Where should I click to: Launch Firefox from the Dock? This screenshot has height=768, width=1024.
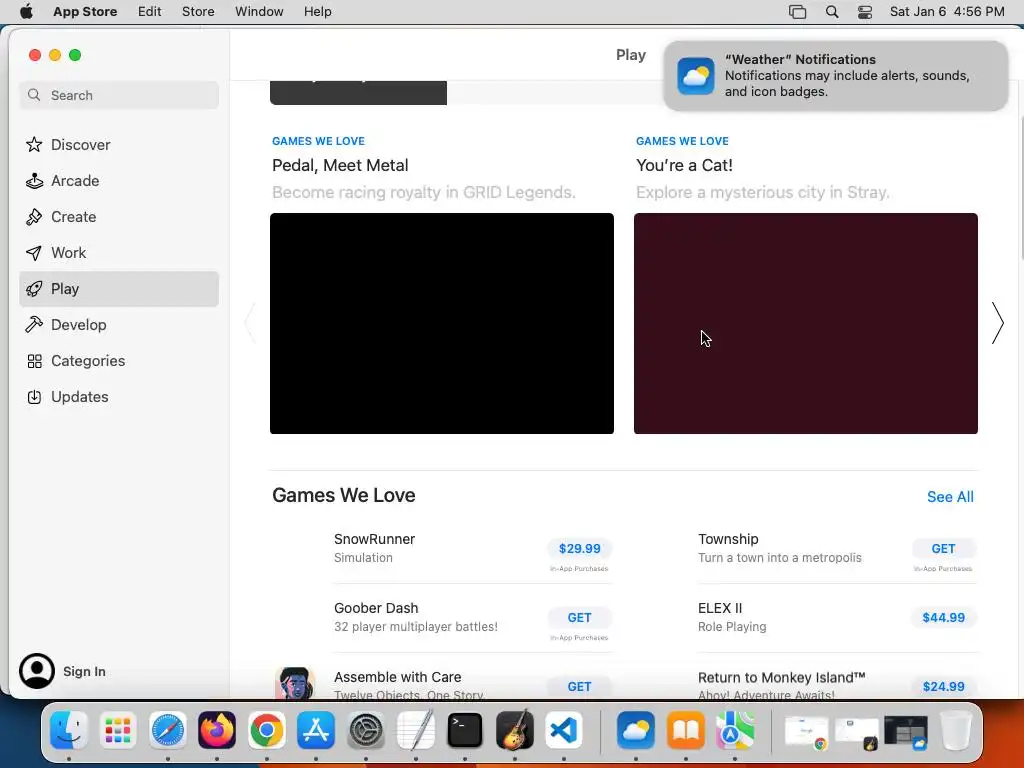coord(217,730)
